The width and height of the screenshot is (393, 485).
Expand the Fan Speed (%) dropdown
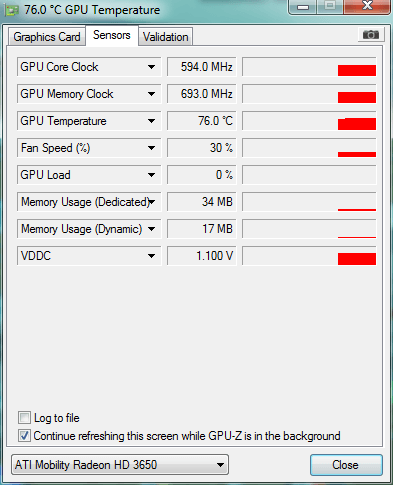pyautogui.click(x=151, y=148)
